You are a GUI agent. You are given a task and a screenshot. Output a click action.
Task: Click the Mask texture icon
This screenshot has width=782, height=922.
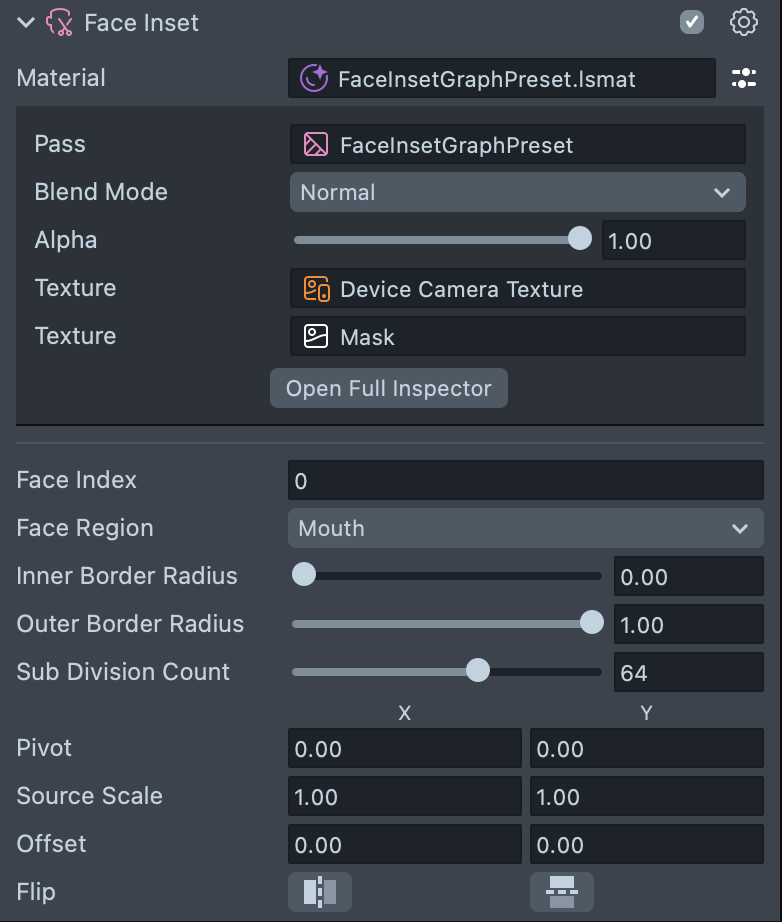[316, 337]
